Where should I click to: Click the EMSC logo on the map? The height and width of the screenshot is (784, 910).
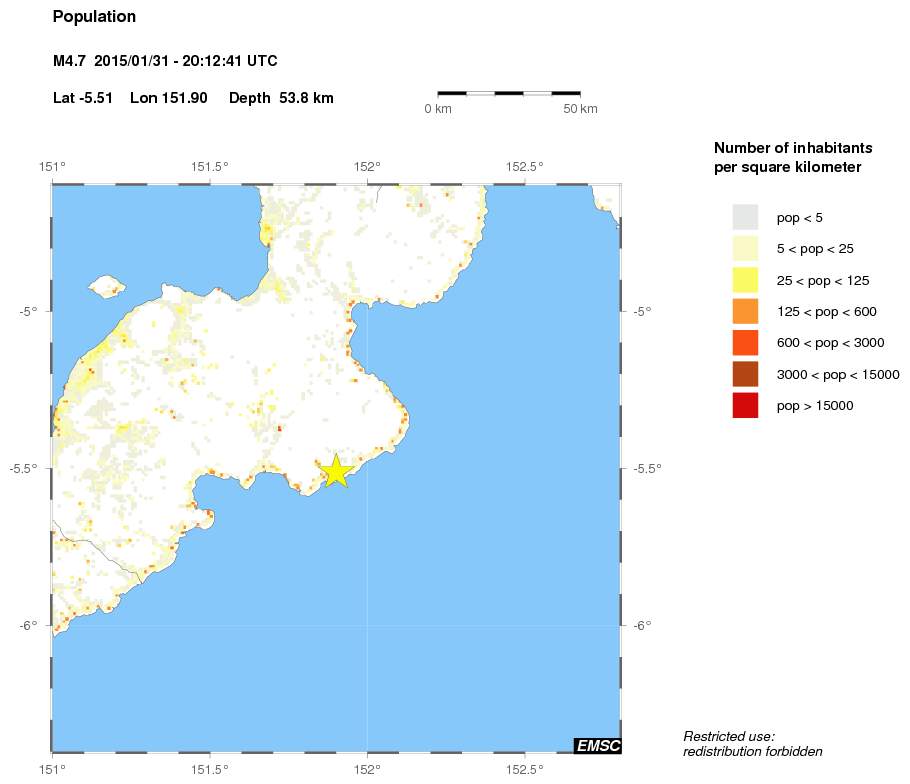coord(598,745)
